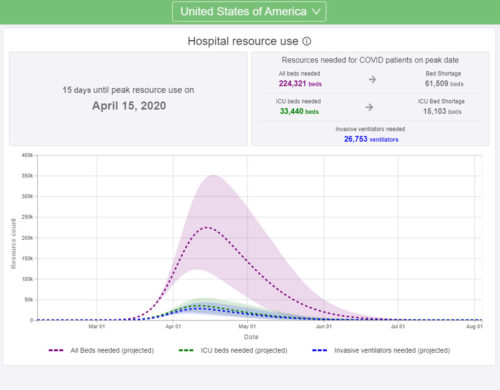Viewport: 500px width, 390px height.
Task: Click the Invasive ventilators needed label in summary
Action: coord(370,129)
